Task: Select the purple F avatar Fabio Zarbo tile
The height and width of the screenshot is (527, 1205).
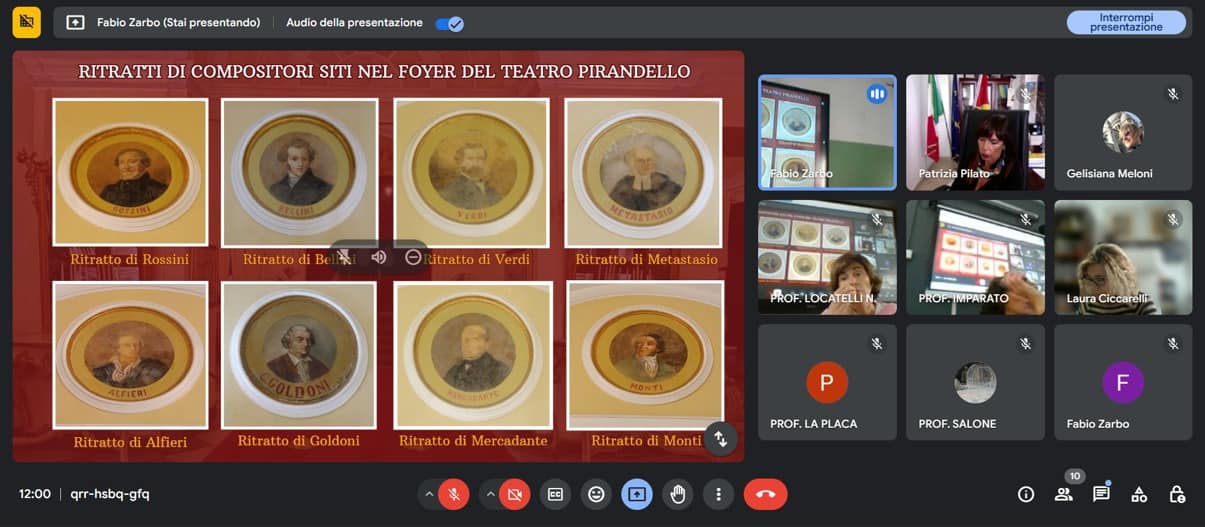Action: click(1123, 382)
